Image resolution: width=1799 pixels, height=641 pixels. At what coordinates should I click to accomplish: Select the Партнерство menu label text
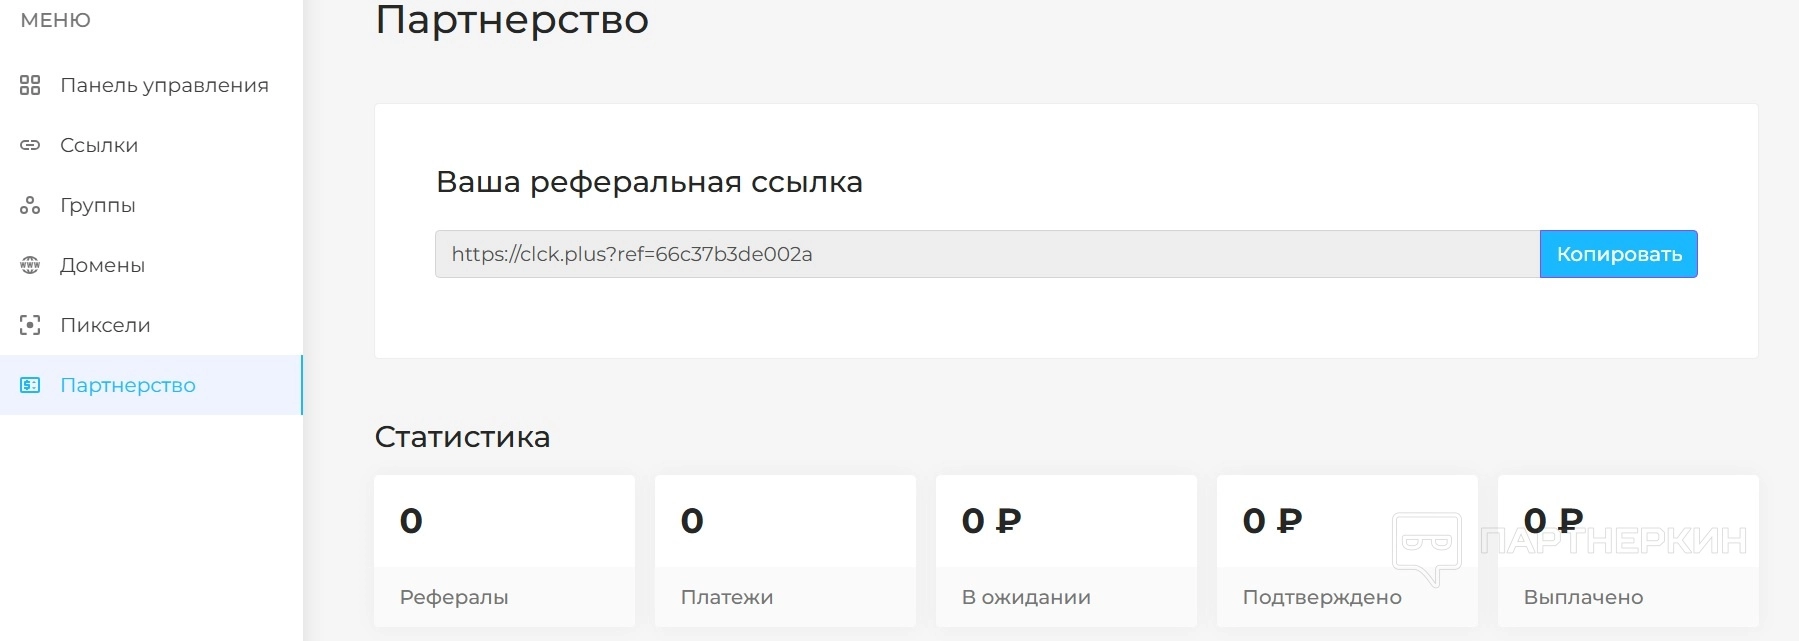(128, 385)
